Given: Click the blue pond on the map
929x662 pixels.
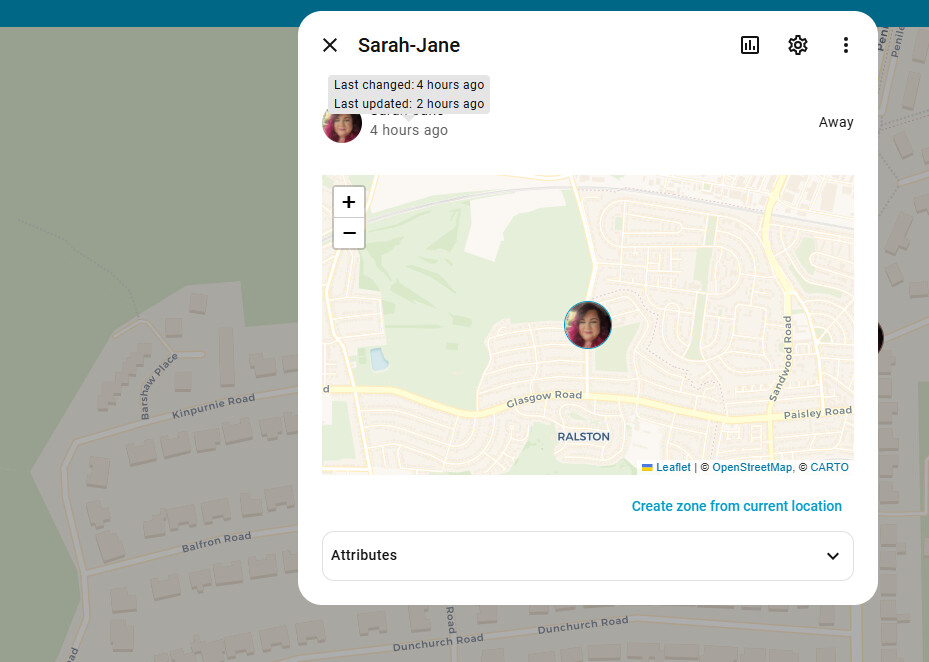Looking at the screenshot, I should click(376, 359).
